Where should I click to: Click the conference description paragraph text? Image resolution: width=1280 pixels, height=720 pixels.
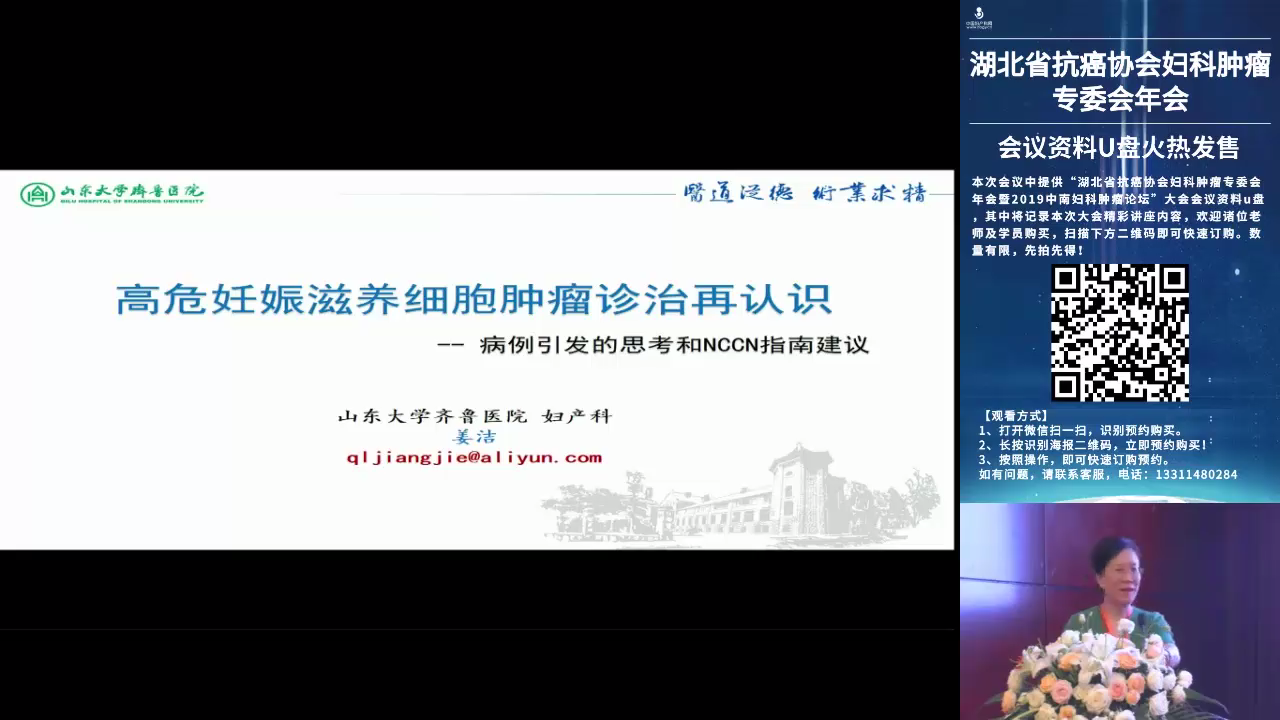click(x=1119, y=216)
